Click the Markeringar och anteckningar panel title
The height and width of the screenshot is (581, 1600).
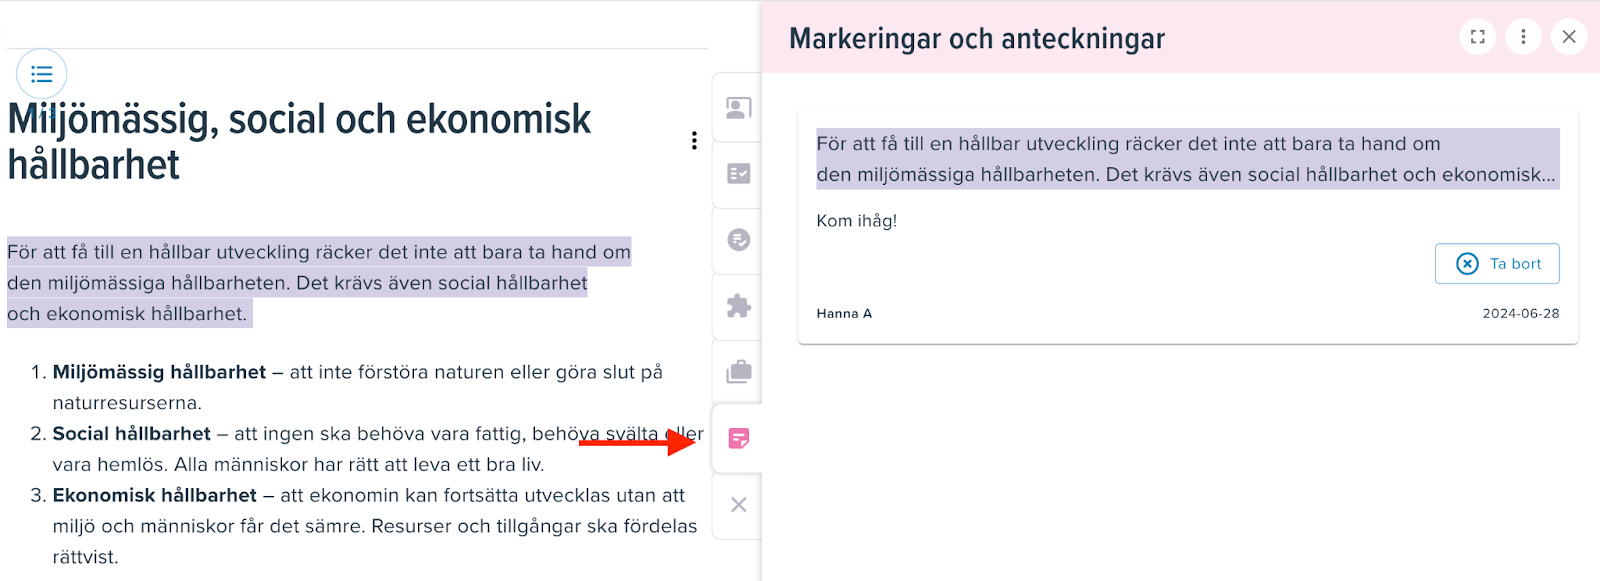977,39
